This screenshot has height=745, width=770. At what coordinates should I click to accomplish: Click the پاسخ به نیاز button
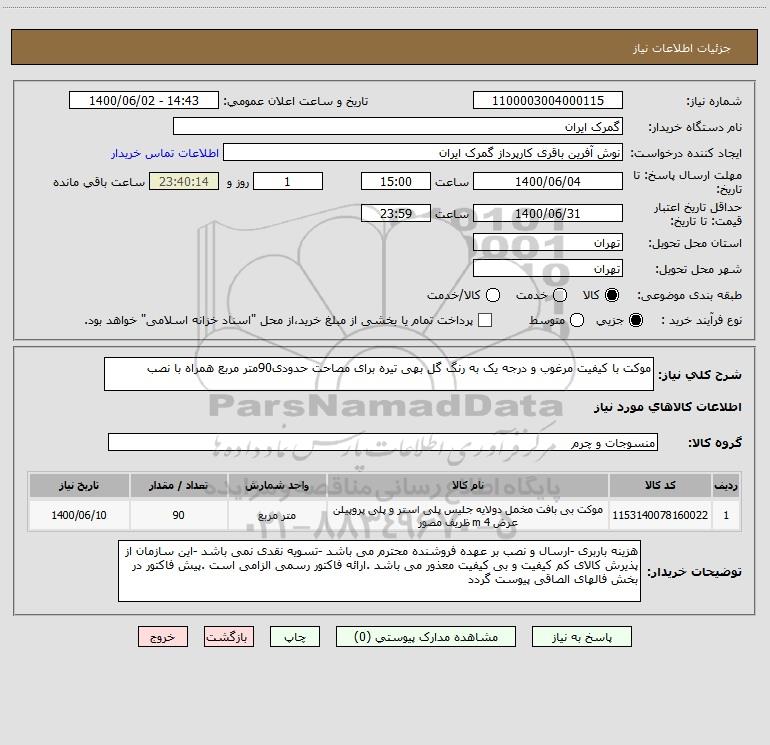click(x=581, y=637)
